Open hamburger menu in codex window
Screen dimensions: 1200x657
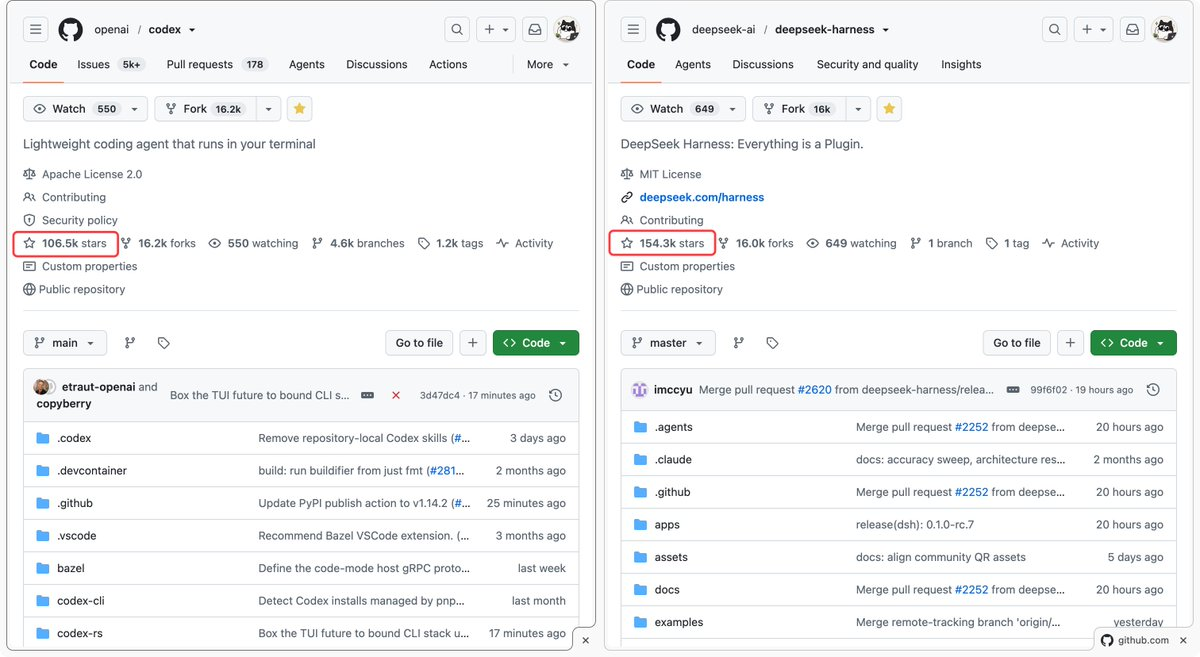point(36,30)
